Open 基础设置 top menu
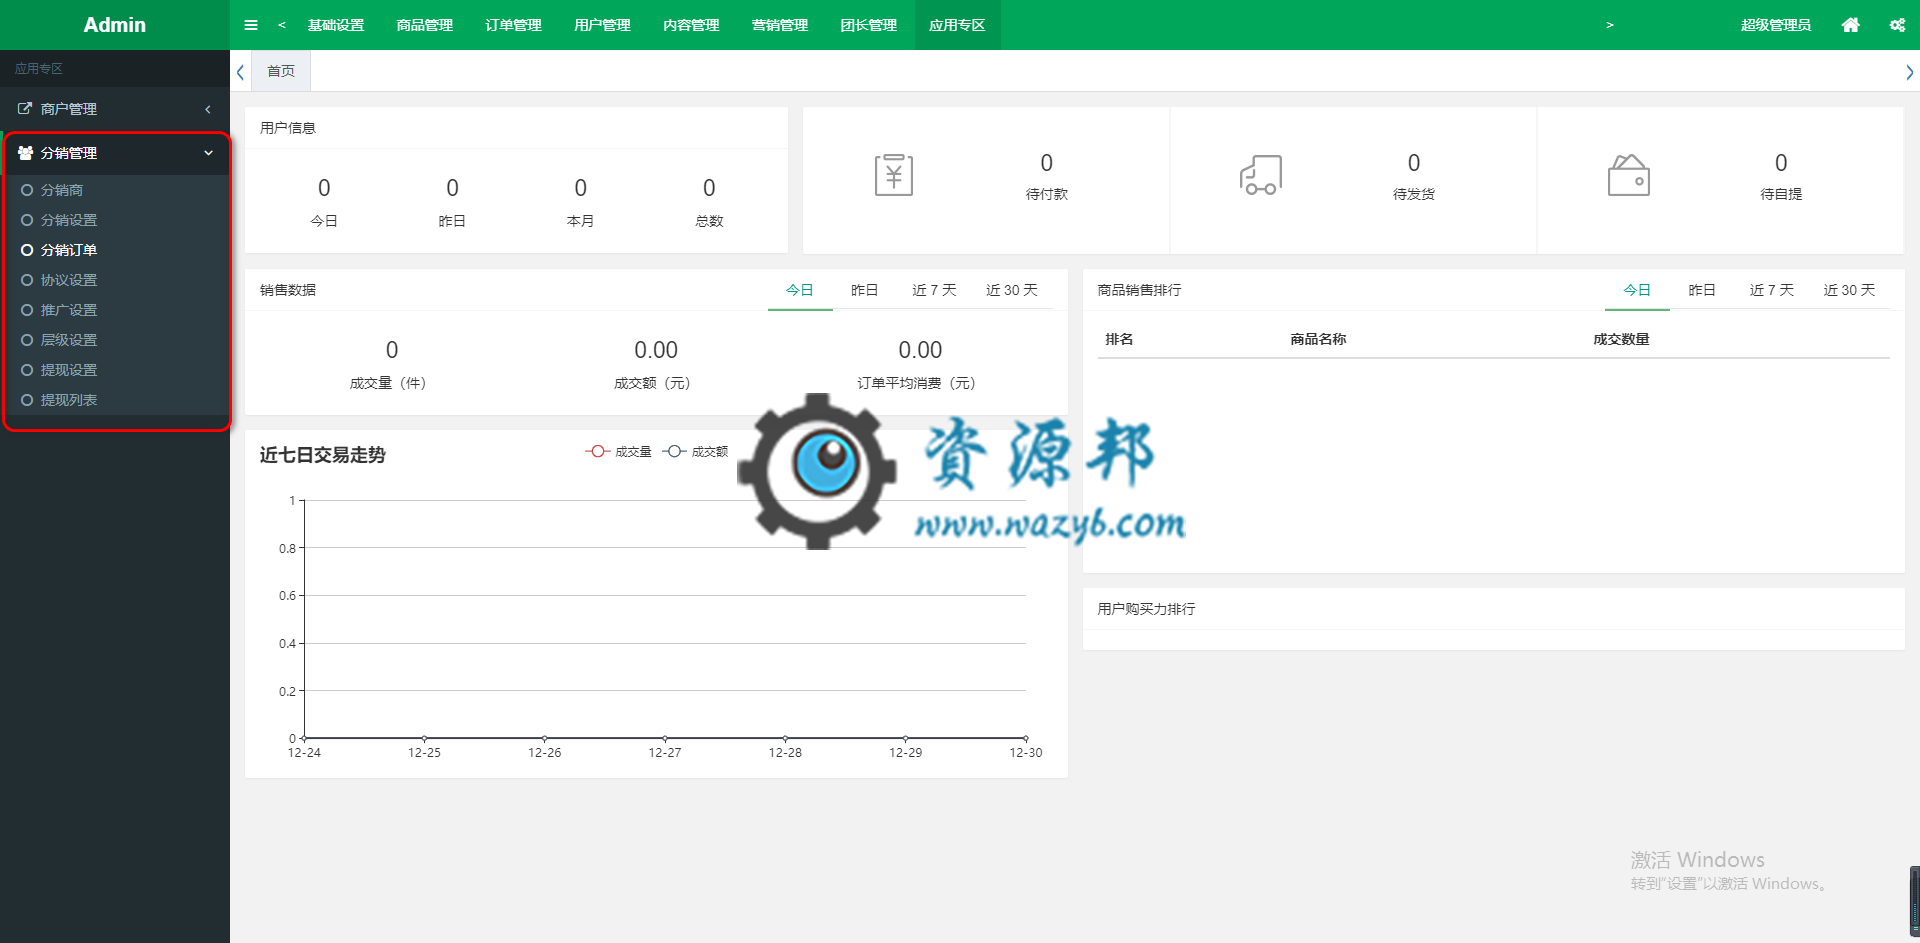The image size is (1920, 943). [336, 25]
